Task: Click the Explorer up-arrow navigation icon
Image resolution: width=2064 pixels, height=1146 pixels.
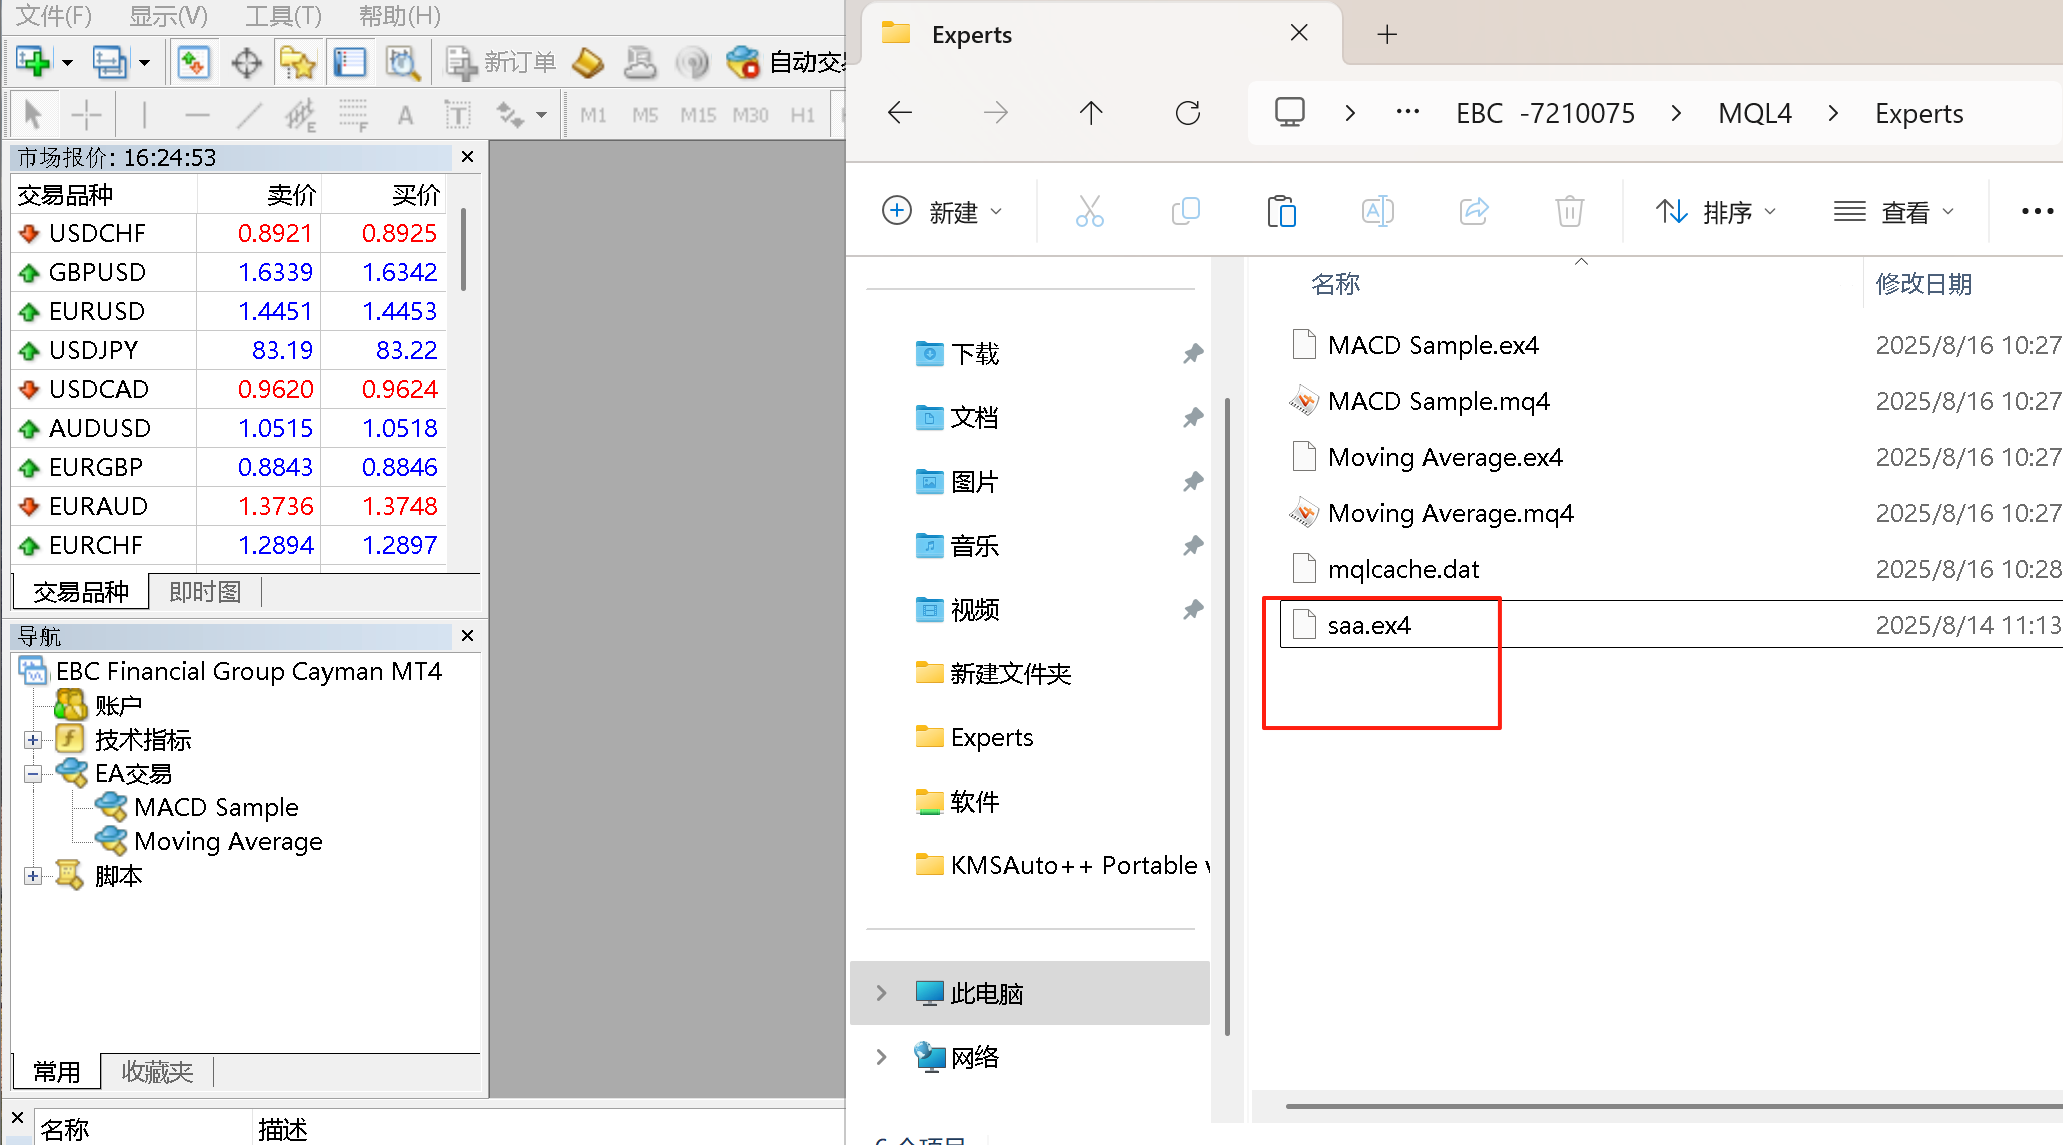Action: pyautogui.click(x=1091, y=113)
